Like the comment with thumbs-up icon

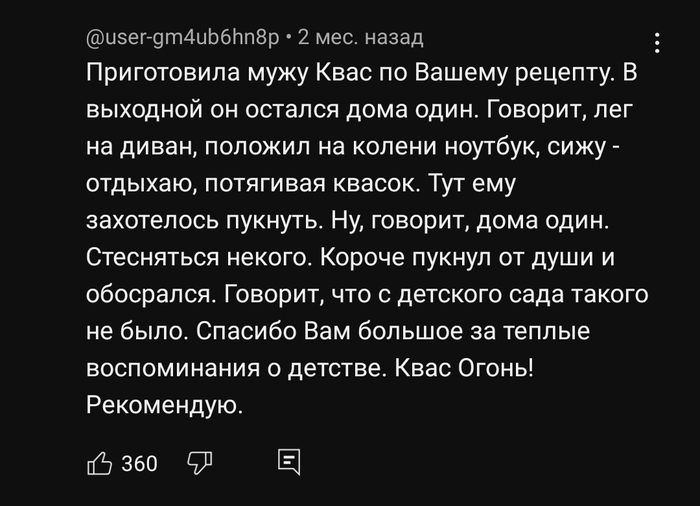pyautogui.click(x=100, y=463)
